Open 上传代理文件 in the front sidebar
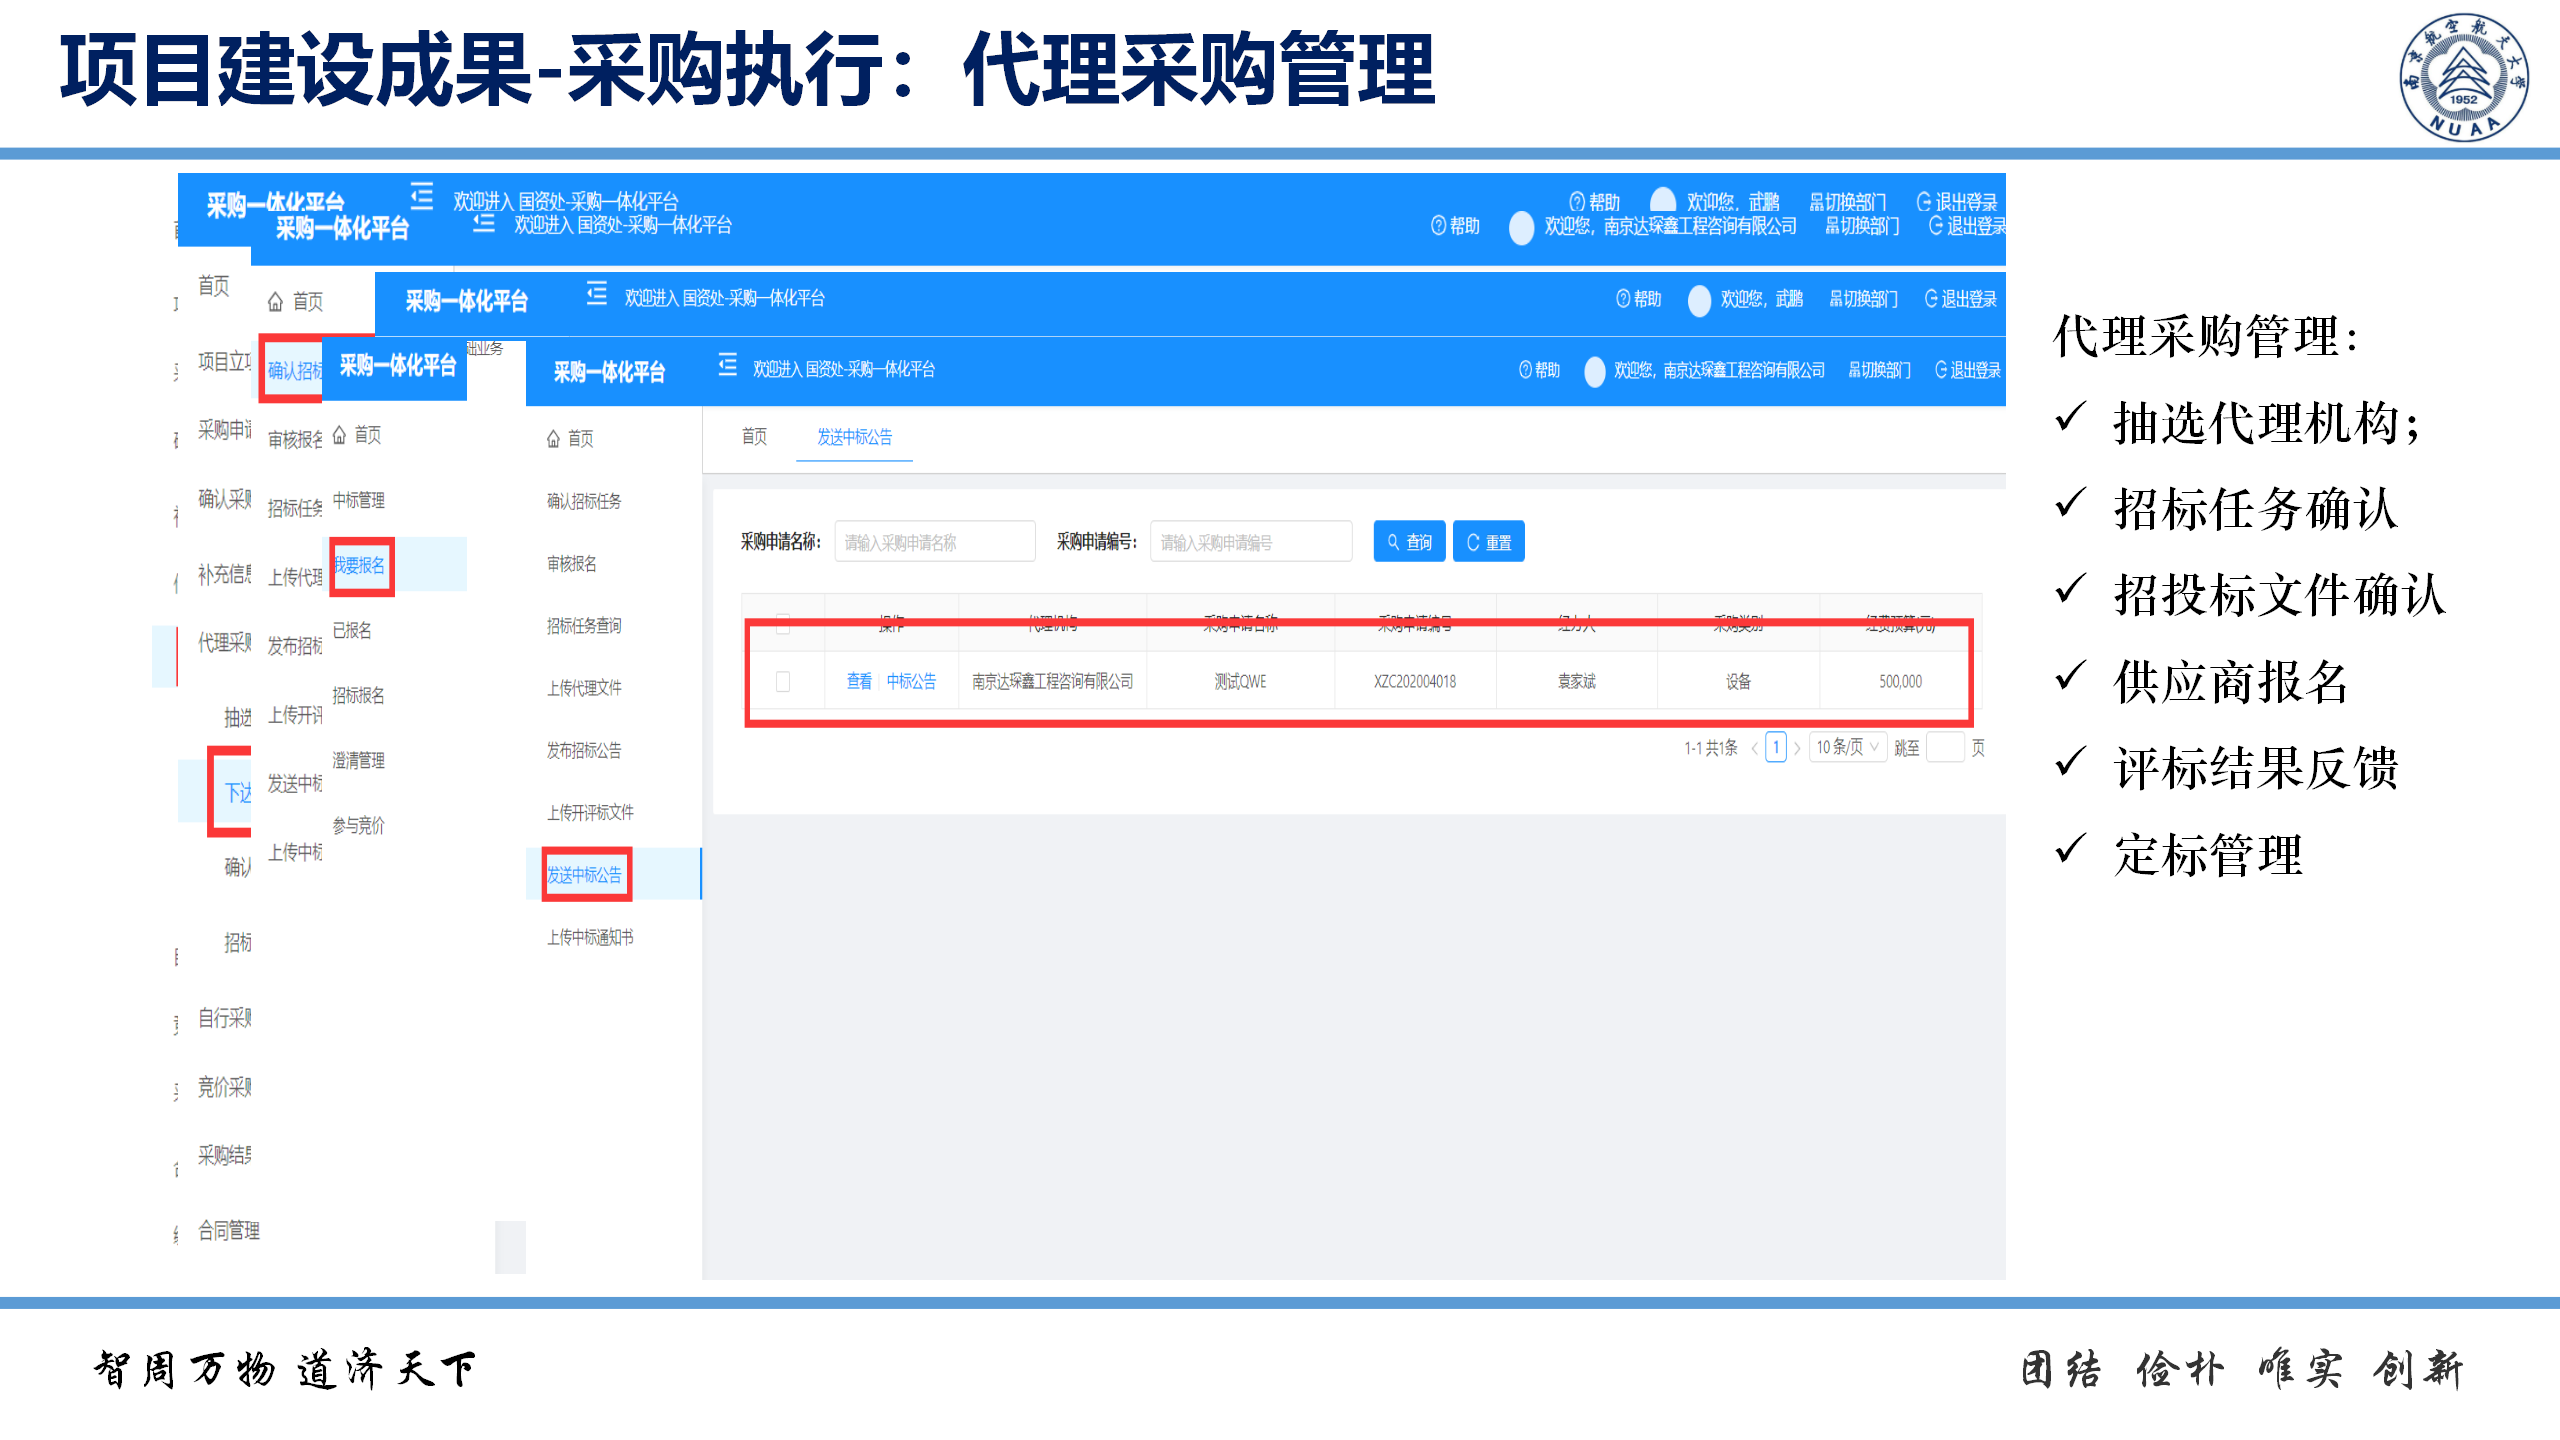The width and height of the screenshot is (2560, 1440). [x=584, y=688]
